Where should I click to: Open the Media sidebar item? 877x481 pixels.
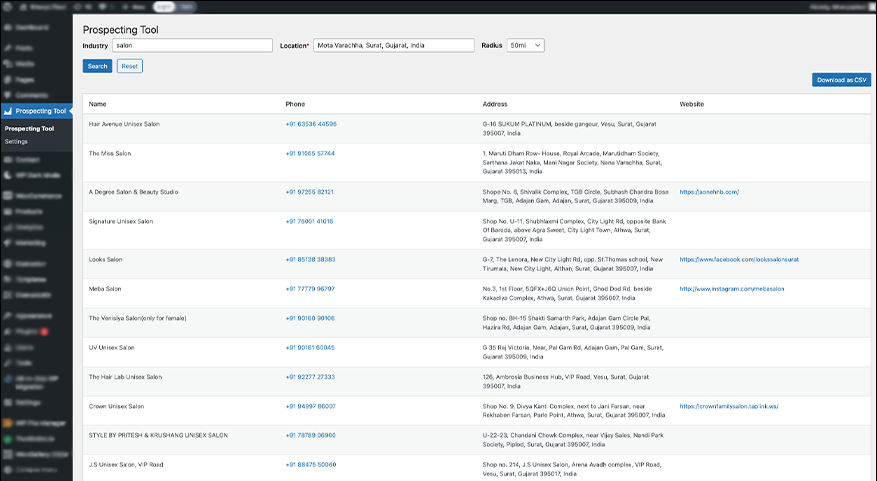[25, 64]
